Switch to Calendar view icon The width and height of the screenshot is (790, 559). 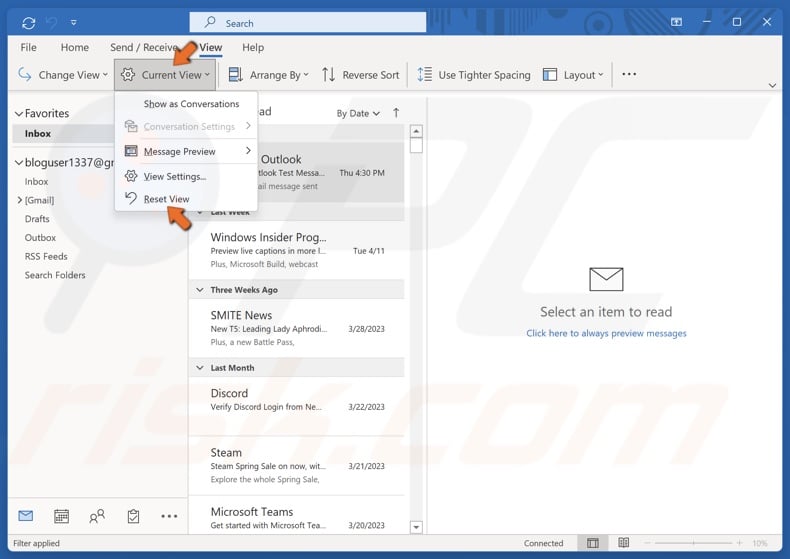tap(61, 516)
